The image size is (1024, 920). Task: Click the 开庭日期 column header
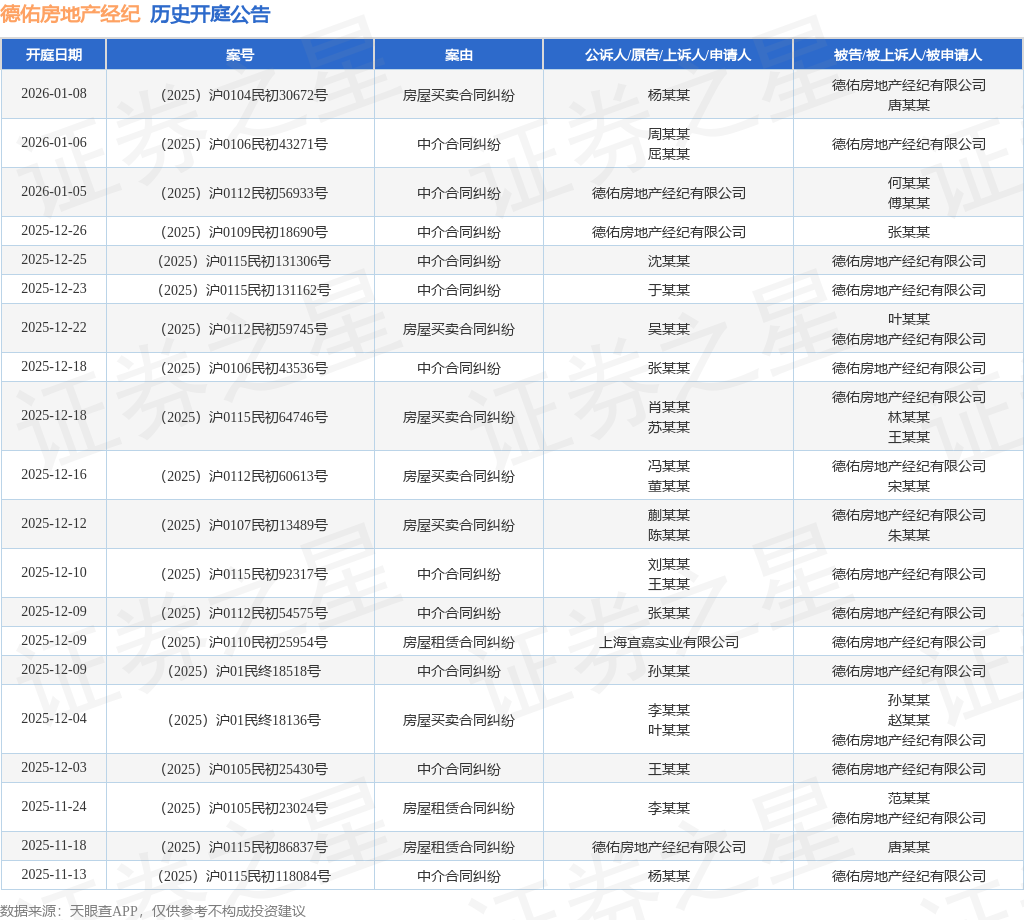[54, 55]
